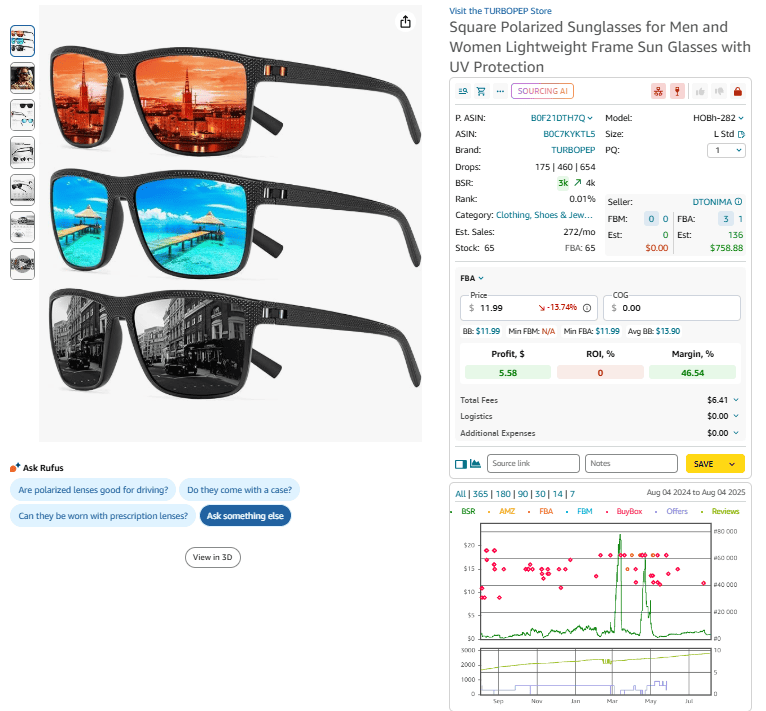The width and height of the screenshot is (766, 711).
Task: Select the 90 day chart range
Action: point(522,494)
